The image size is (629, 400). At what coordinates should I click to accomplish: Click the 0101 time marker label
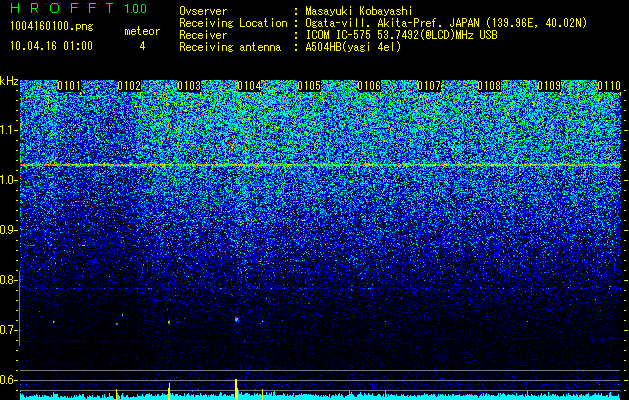click(x=69, y=86)
